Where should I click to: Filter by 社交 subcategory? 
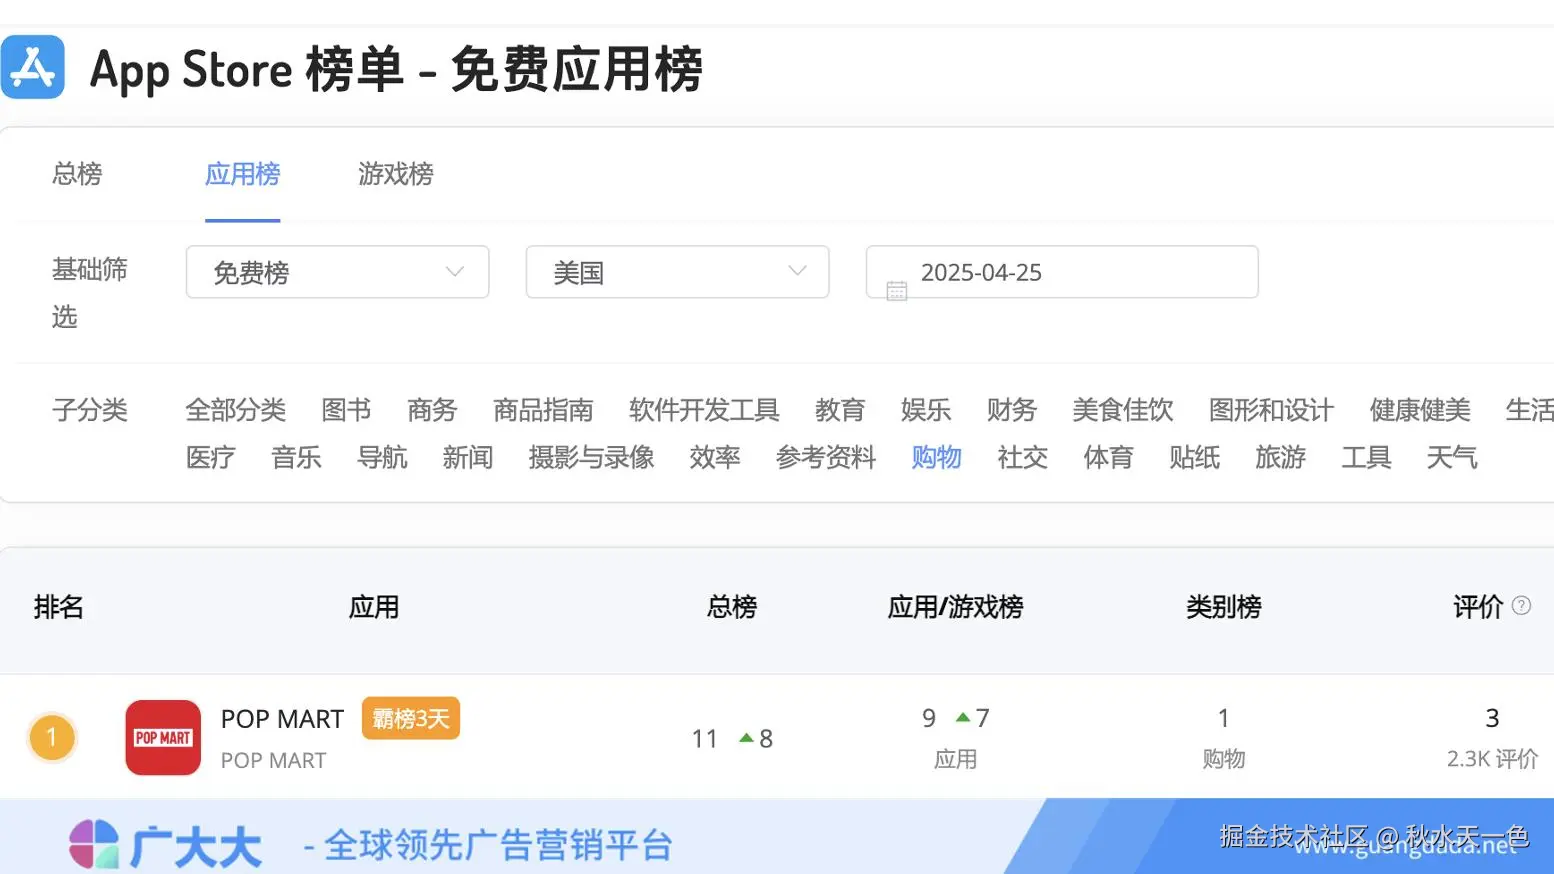click(x=1023, y=458)
